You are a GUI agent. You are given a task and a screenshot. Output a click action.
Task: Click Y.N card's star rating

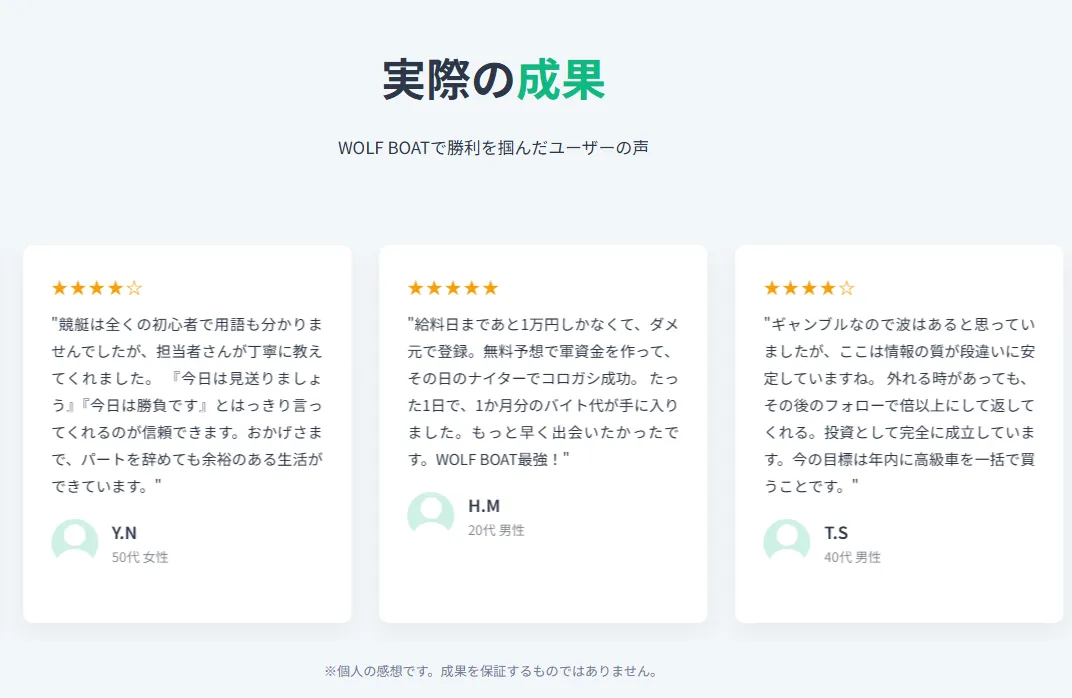(97, 288)
